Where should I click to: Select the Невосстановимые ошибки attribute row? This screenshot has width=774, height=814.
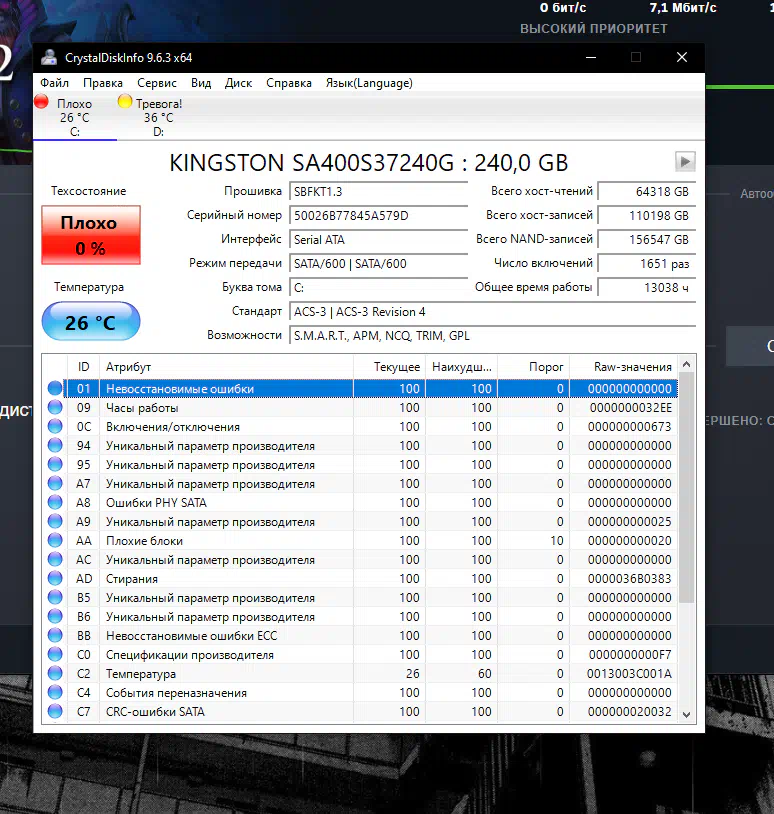tap(371, 388)
